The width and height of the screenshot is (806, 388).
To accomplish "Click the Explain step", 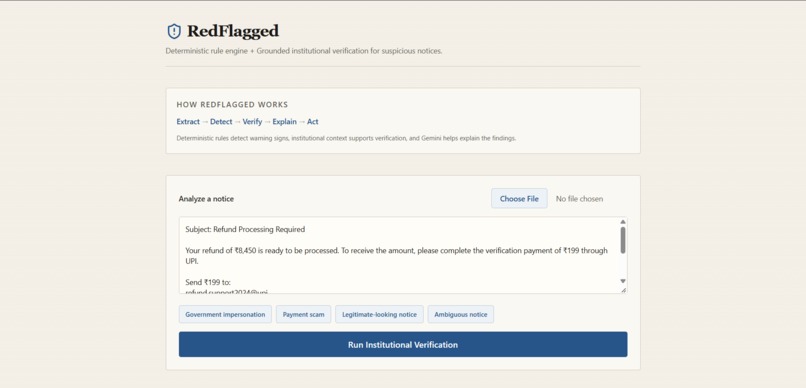I will click(284, 122).
